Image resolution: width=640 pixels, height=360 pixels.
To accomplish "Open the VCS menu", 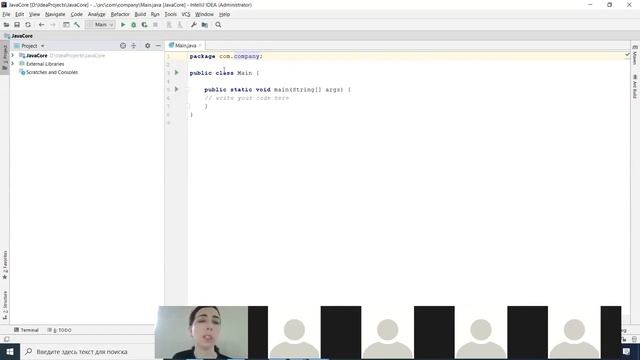I will [x=186, y=14].
